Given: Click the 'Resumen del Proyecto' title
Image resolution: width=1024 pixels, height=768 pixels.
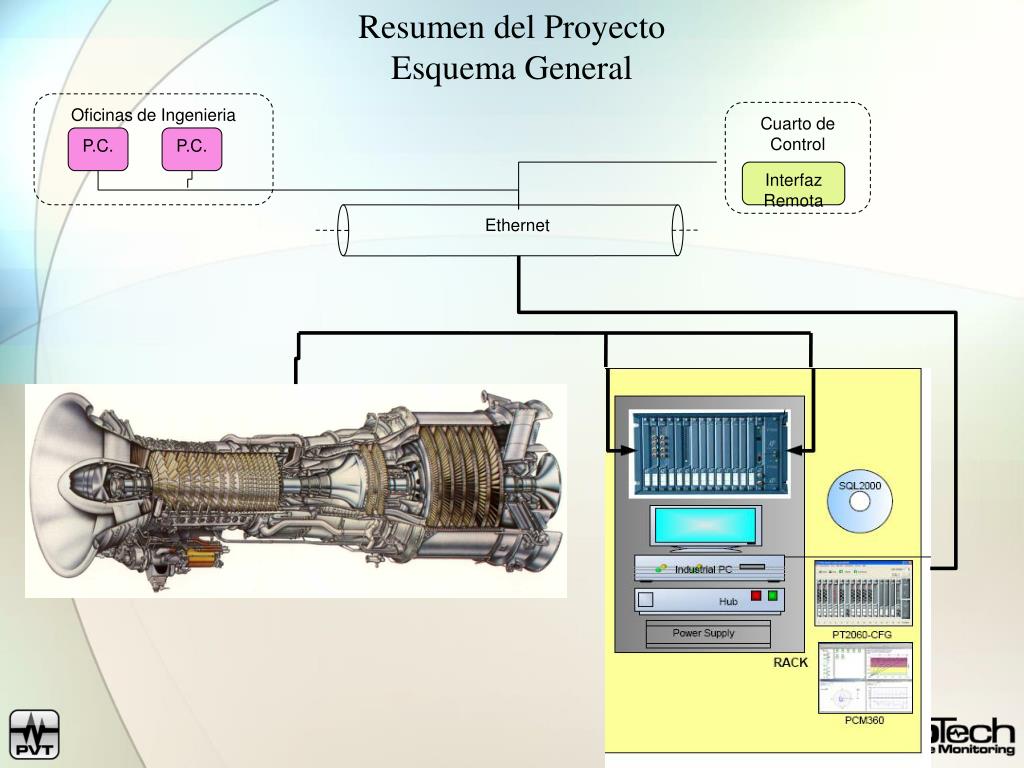Looking at the screenshot, I should click(511, 27).
